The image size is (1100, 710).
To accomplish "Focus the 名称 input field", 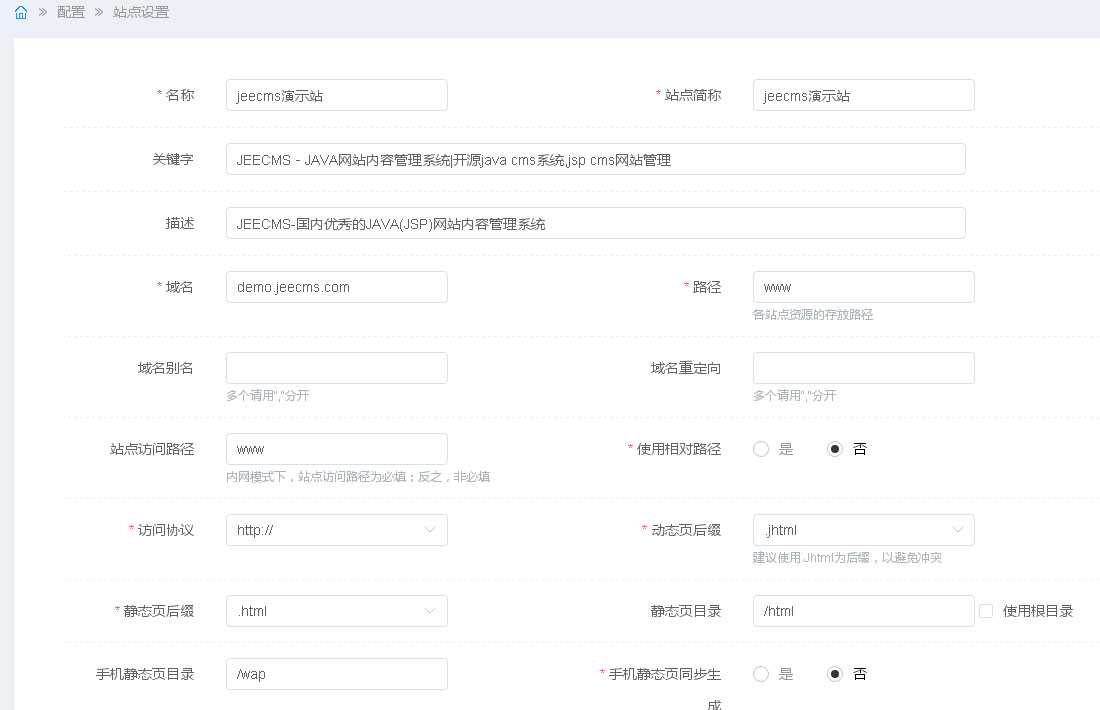I will click(337, 95).
